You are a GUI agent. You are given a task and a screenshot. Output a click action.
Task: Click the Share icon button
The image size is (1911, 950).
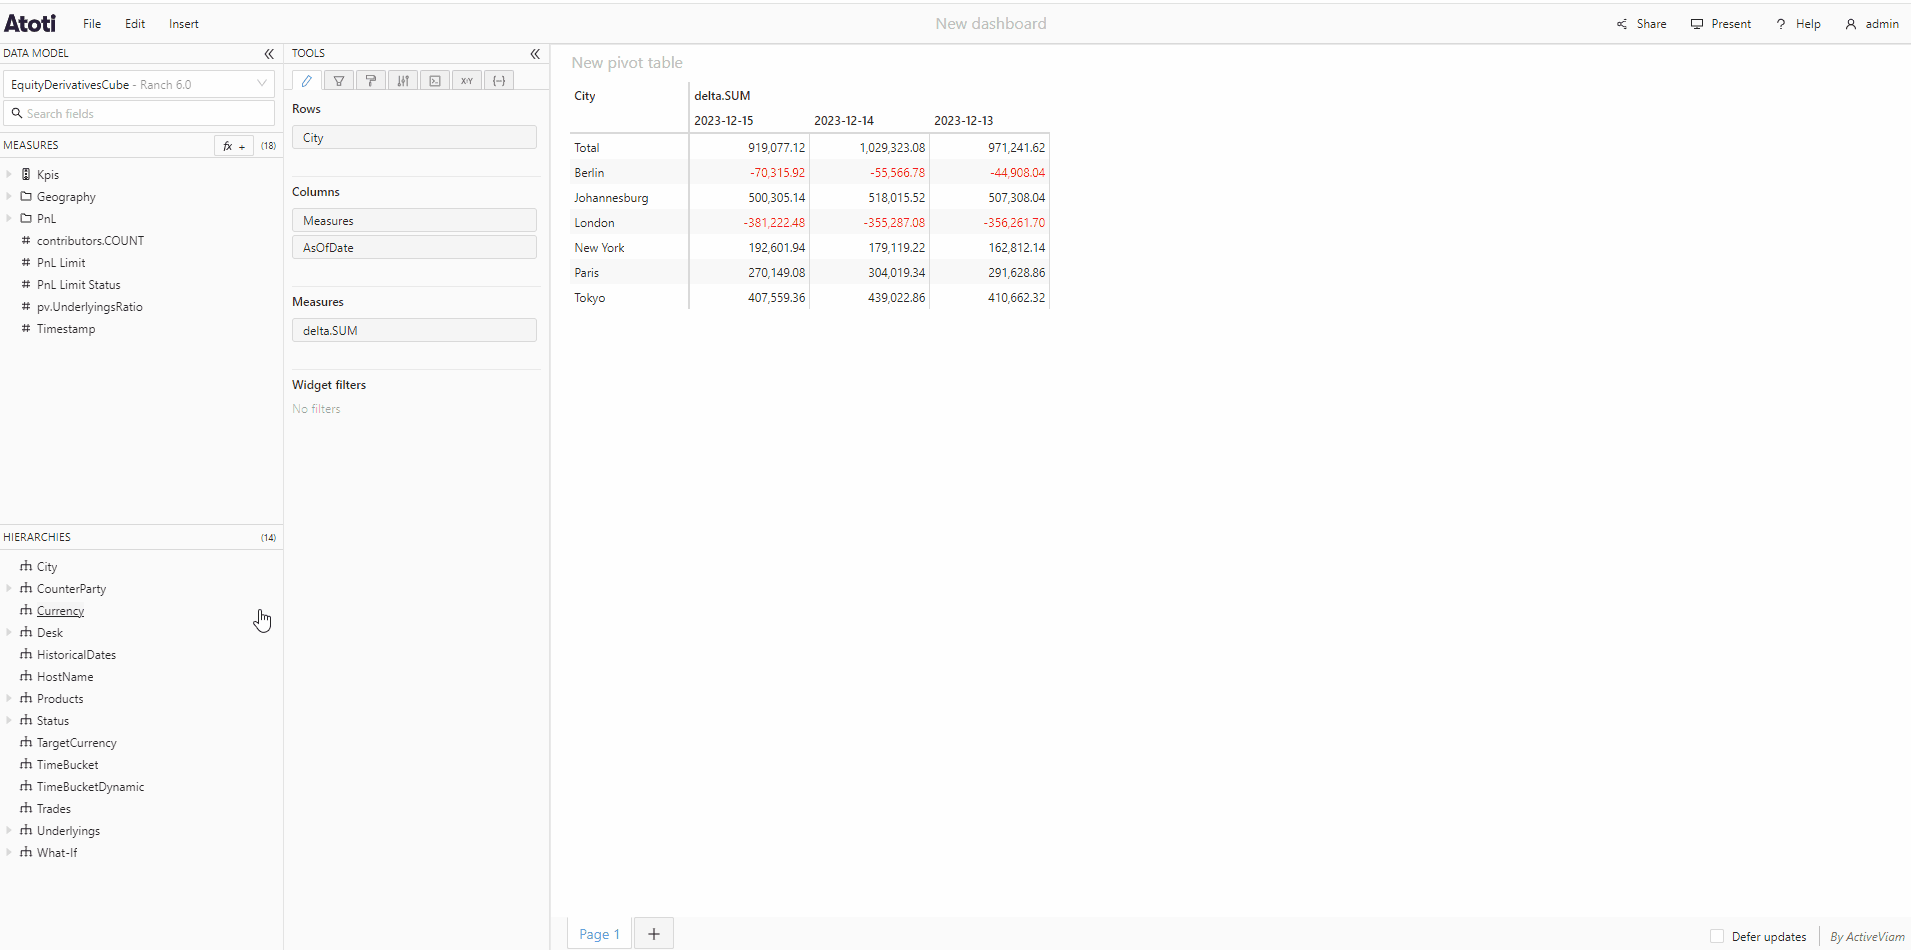click(x=1641, y=24)
